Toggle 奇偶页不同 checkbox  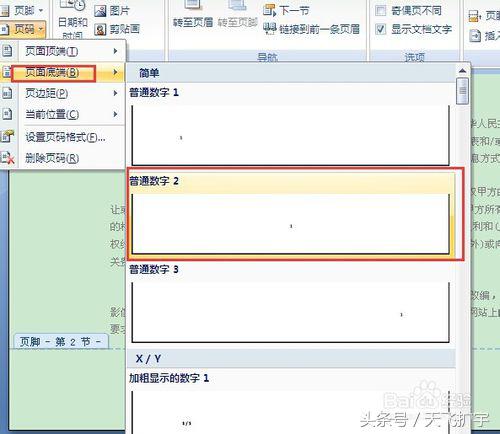[380, 10]
